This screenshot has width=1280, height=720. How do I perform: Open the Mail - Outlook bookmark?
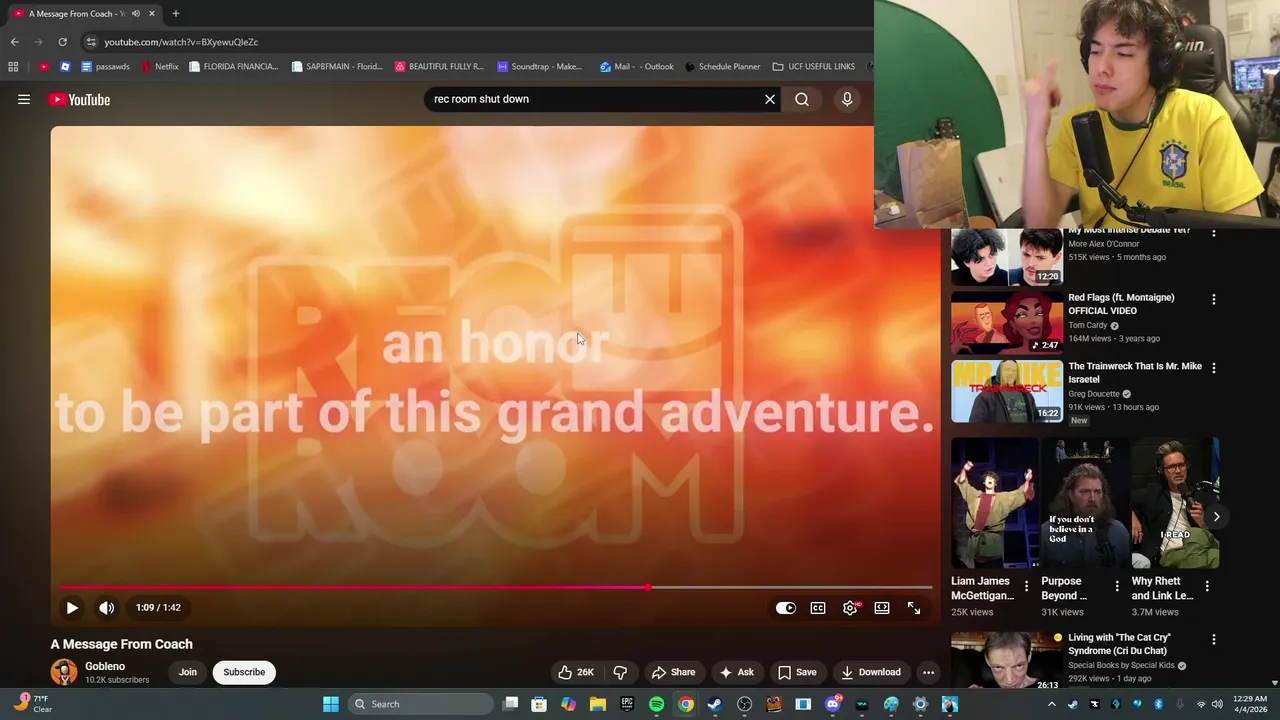[636, 66]
